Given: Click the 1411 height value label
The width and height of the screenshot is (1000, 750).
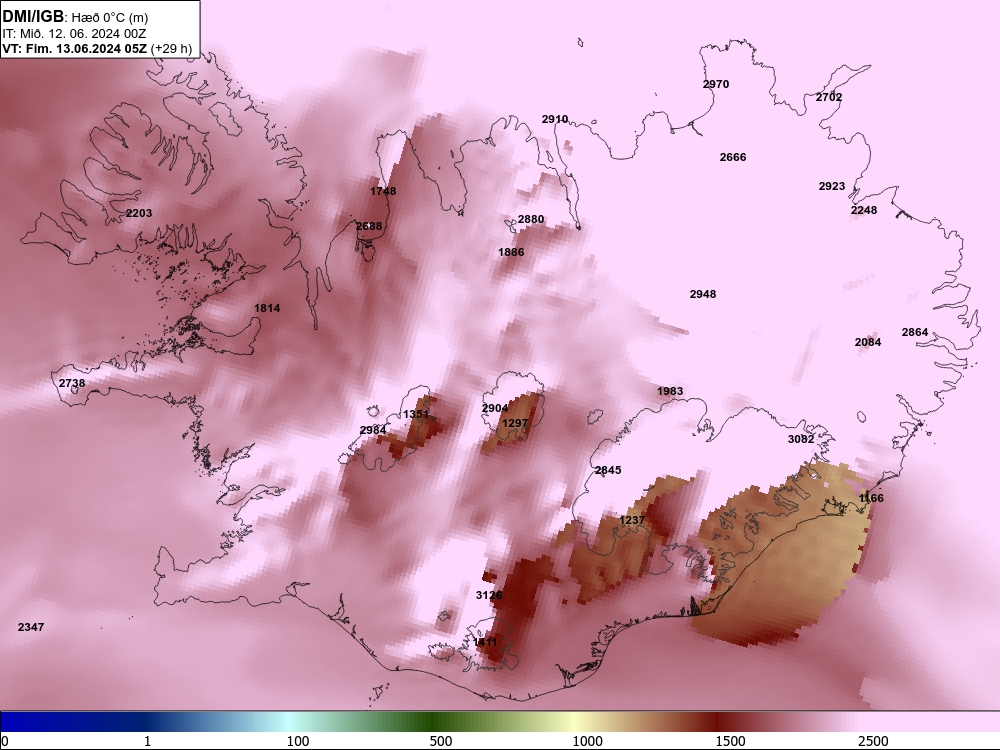Looking at the screenshot, I should tap(484, 642).
